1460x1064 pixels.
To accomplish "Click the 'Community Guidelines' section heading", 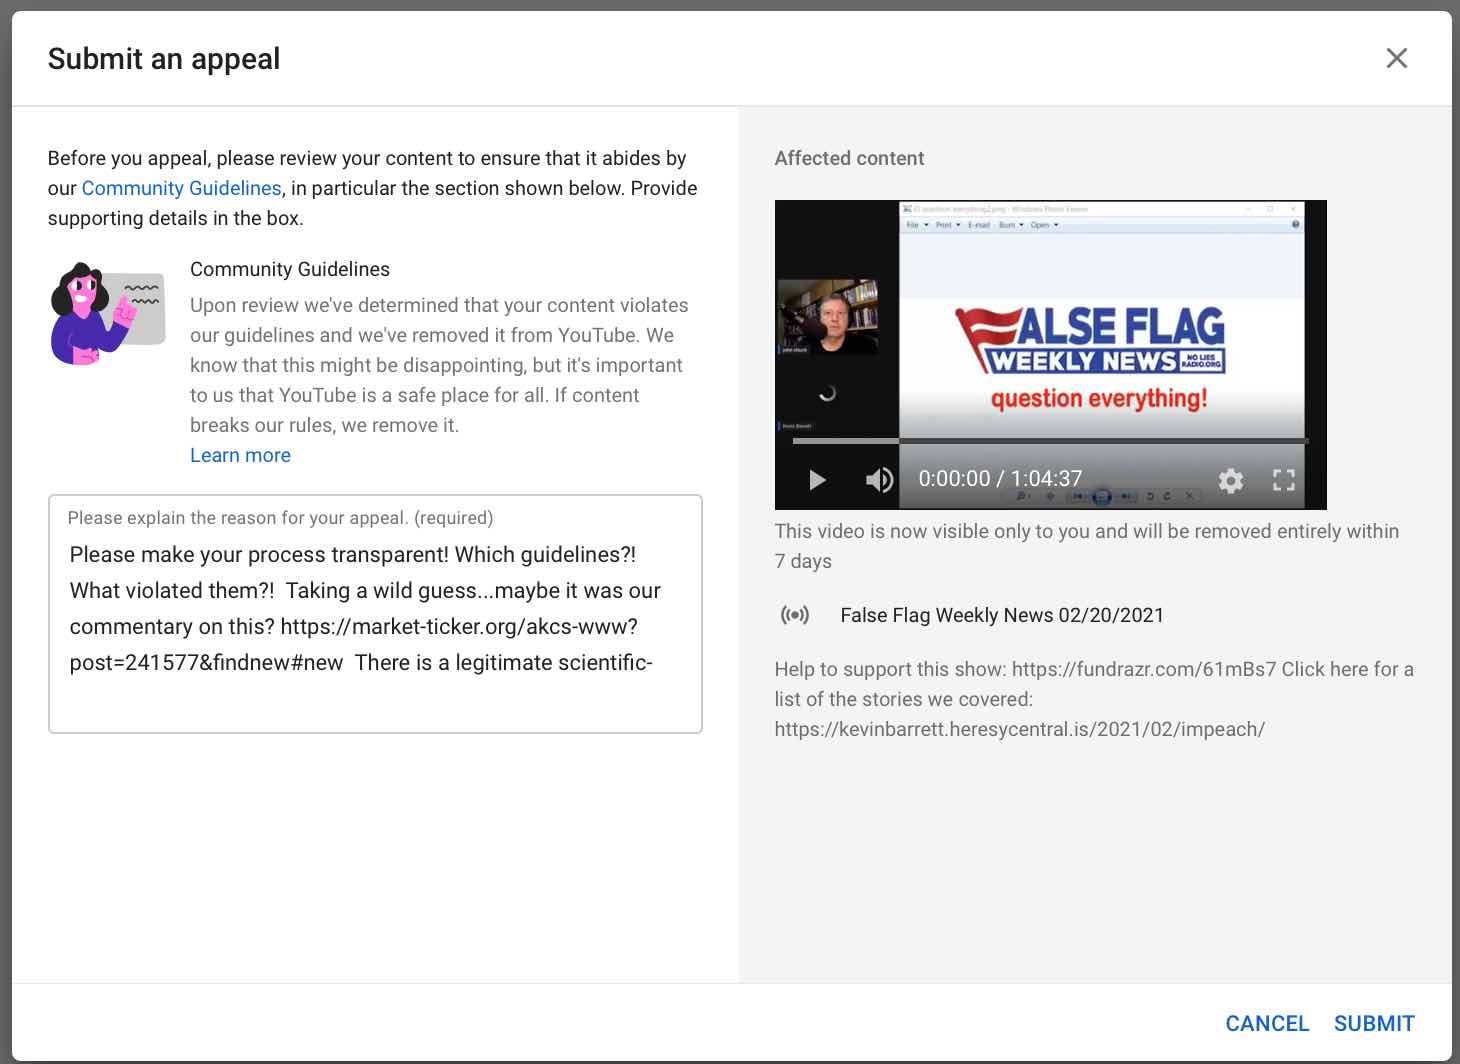I will (290, 269).
